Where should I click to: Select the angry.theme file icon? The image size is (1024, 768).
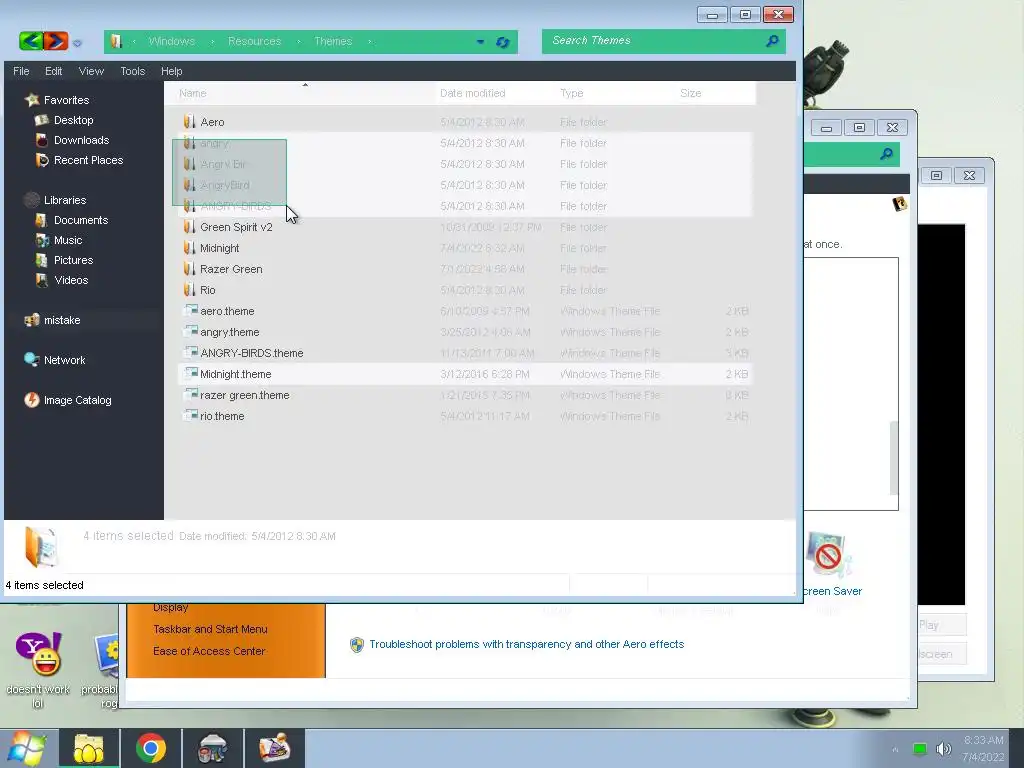[190, 332]
